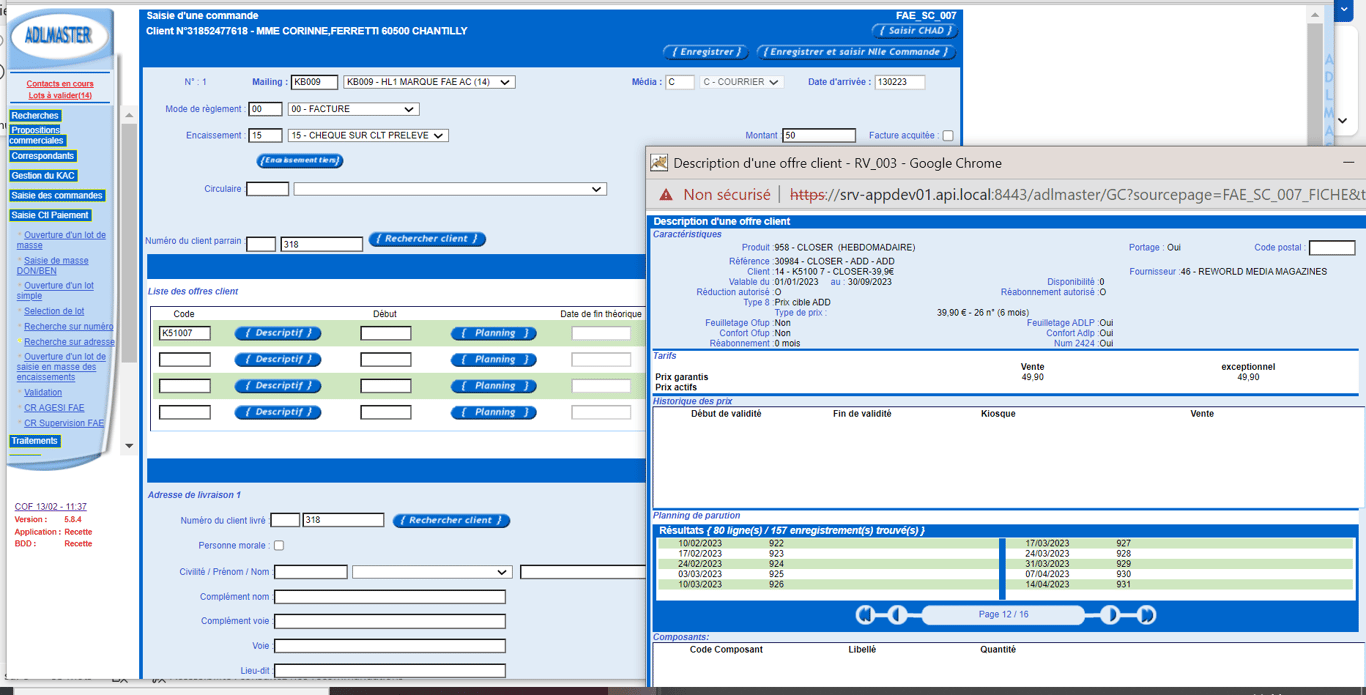This screenshot has width=1366, height=695.
Task: Open the Saisie Ctl Paiement menu
Action: 51,215
